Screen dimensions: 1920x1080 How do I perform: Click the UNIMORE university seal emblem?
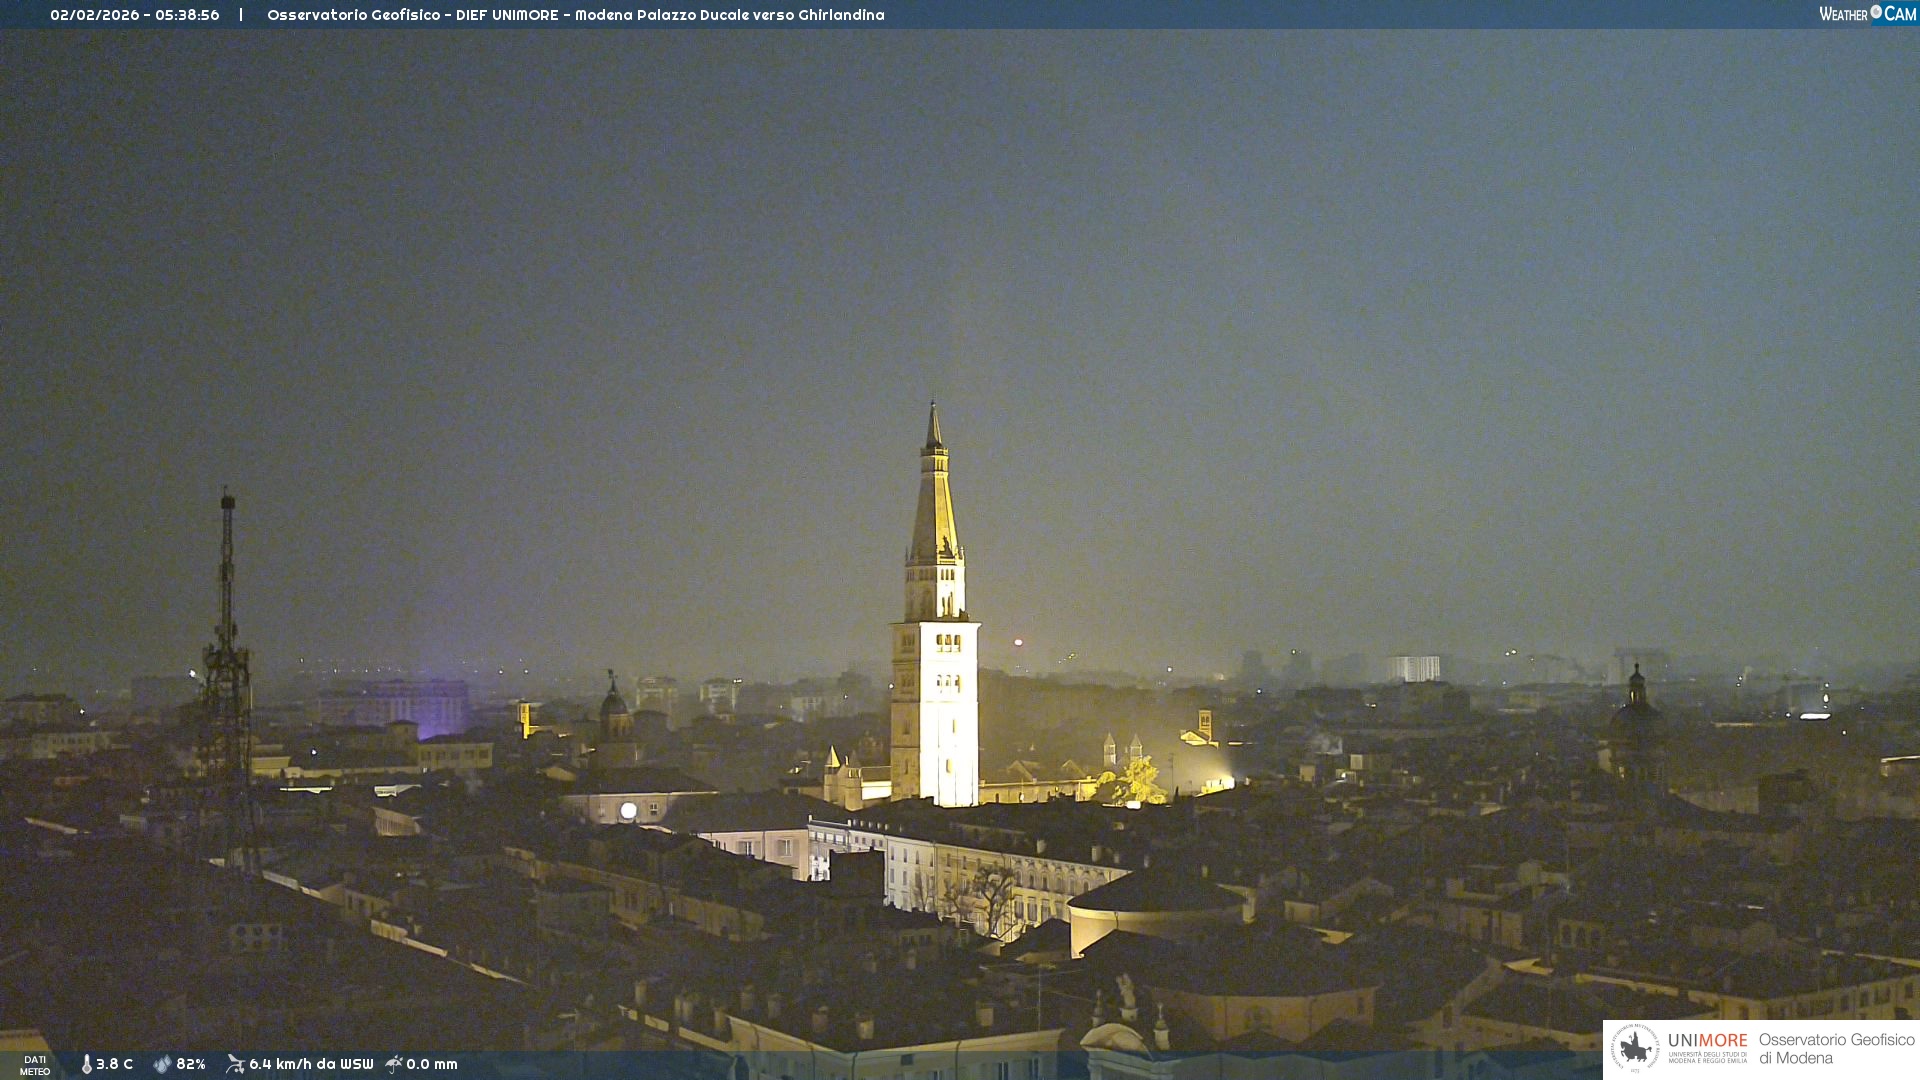tap(1635, 1049)
